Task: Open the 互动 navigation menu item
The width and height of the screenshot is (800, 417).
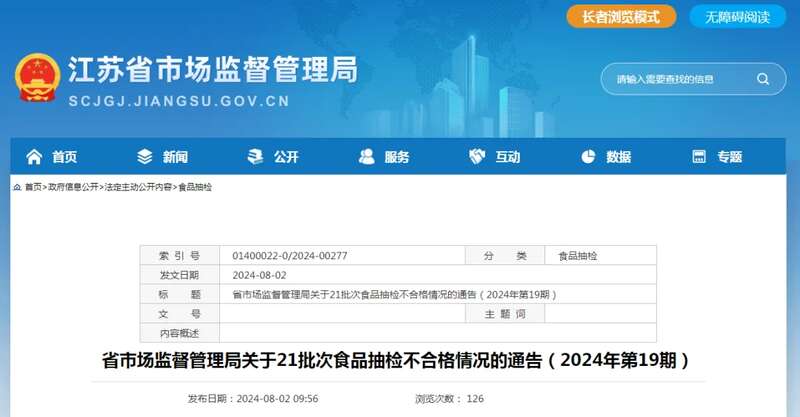Action: pos(508,157)
